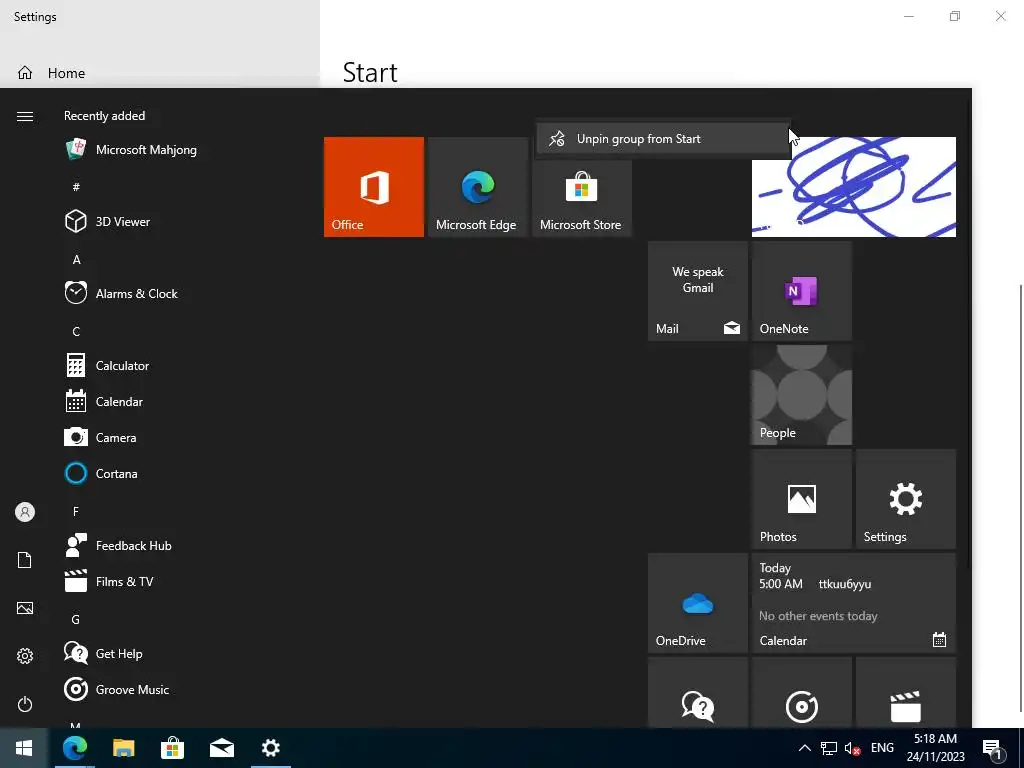Click the muted volume icon in the tray
This screenshot has height=768, width=1024.
(x=852, y=748)
